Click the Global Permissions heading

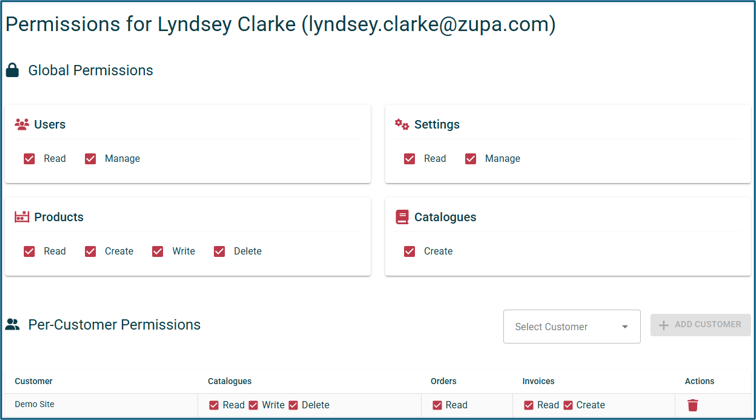click(x=91, y=70)
